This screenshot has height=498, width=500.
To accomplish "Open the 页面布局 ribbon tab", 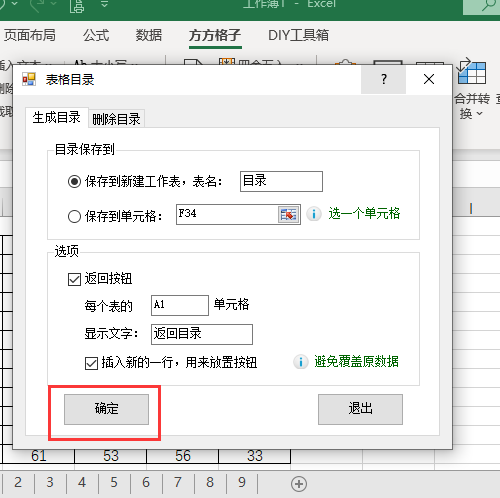I will pos(29,35).
